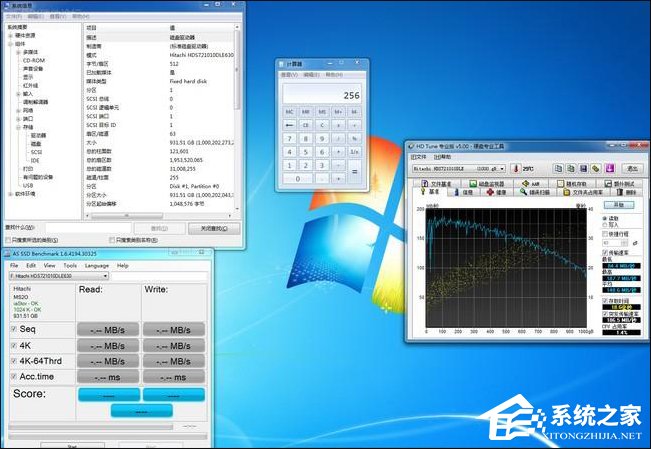This screenshot has height=449, width=651.
Task: Uncheck the Seq test checkbox
Action: (14, 329)
